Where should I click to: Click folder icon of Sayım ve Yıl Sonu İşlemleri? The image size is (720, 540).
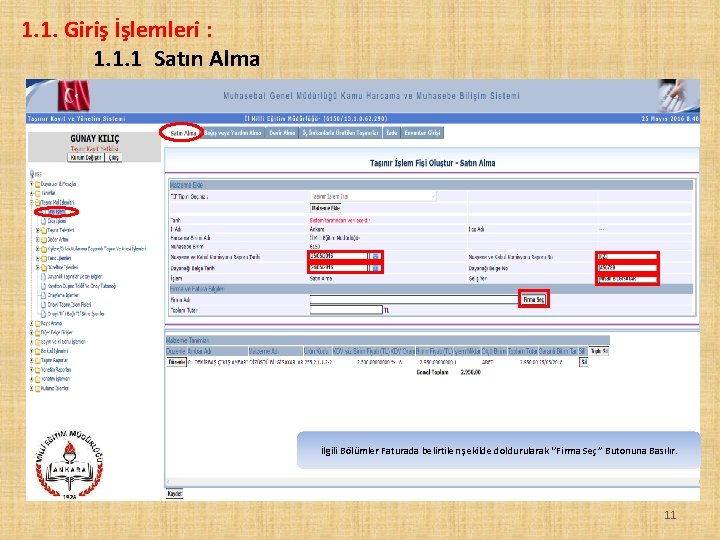pyautogui.click(x=38, y=342)
